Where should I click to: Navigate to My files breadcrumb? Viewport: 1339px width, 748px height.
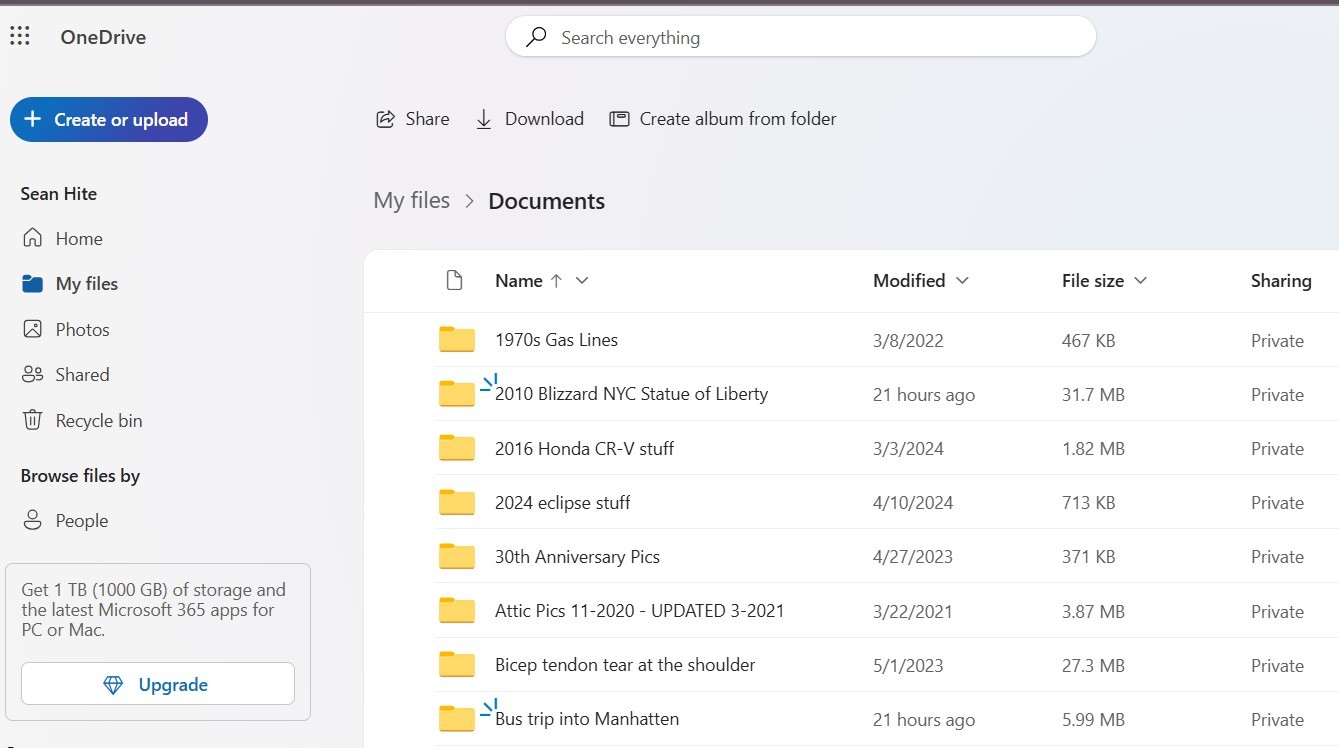[412, 201]
